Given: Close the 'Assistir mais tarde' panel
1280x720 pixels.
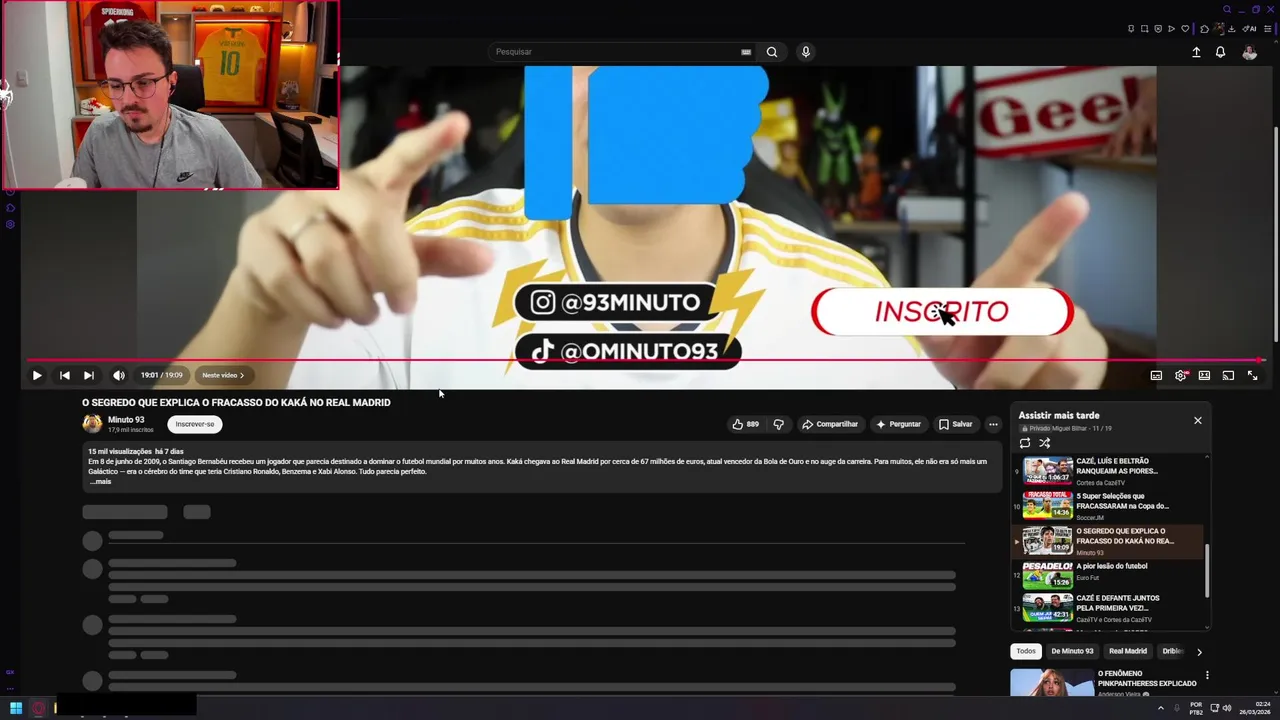Looking at the screenshot, I should click(1198, 420).
